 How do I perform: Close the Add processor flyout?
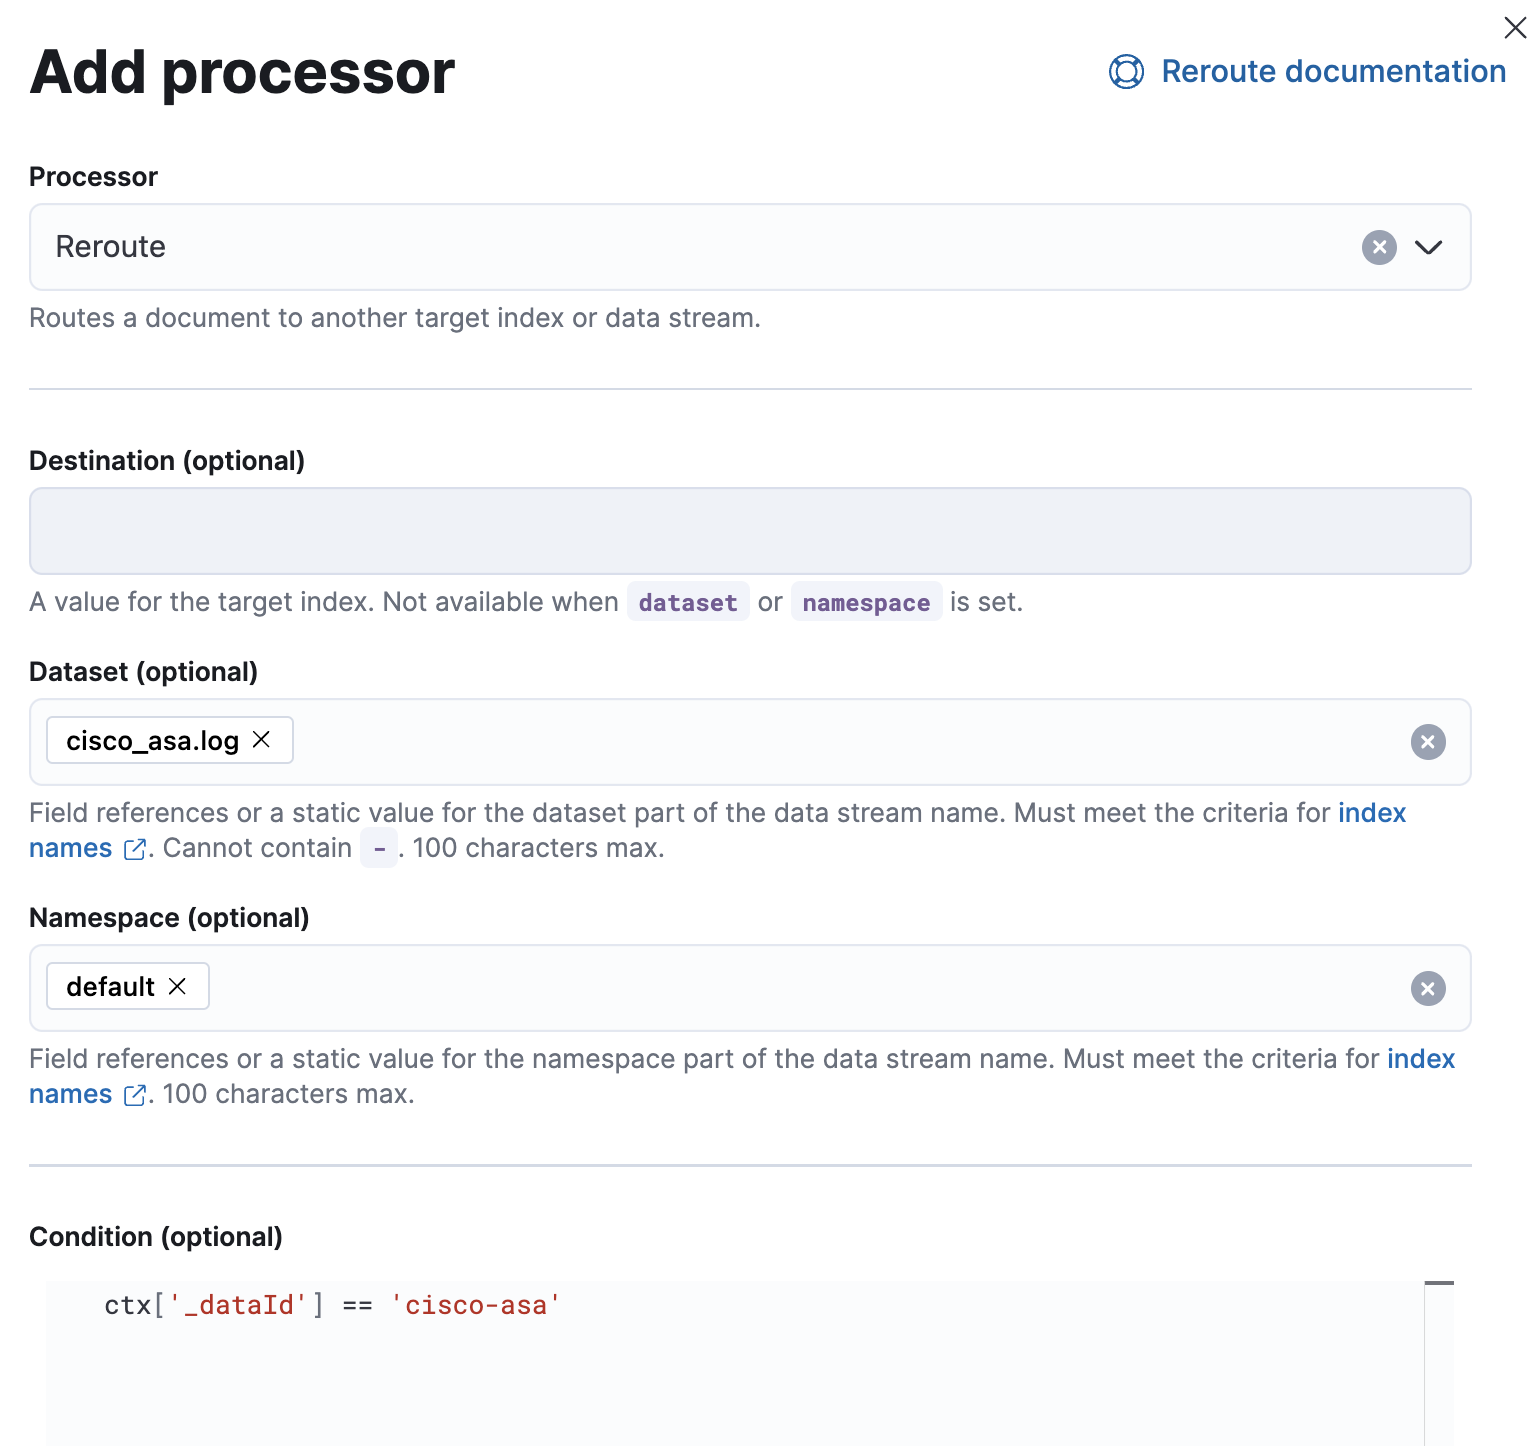click(1515, 28)
